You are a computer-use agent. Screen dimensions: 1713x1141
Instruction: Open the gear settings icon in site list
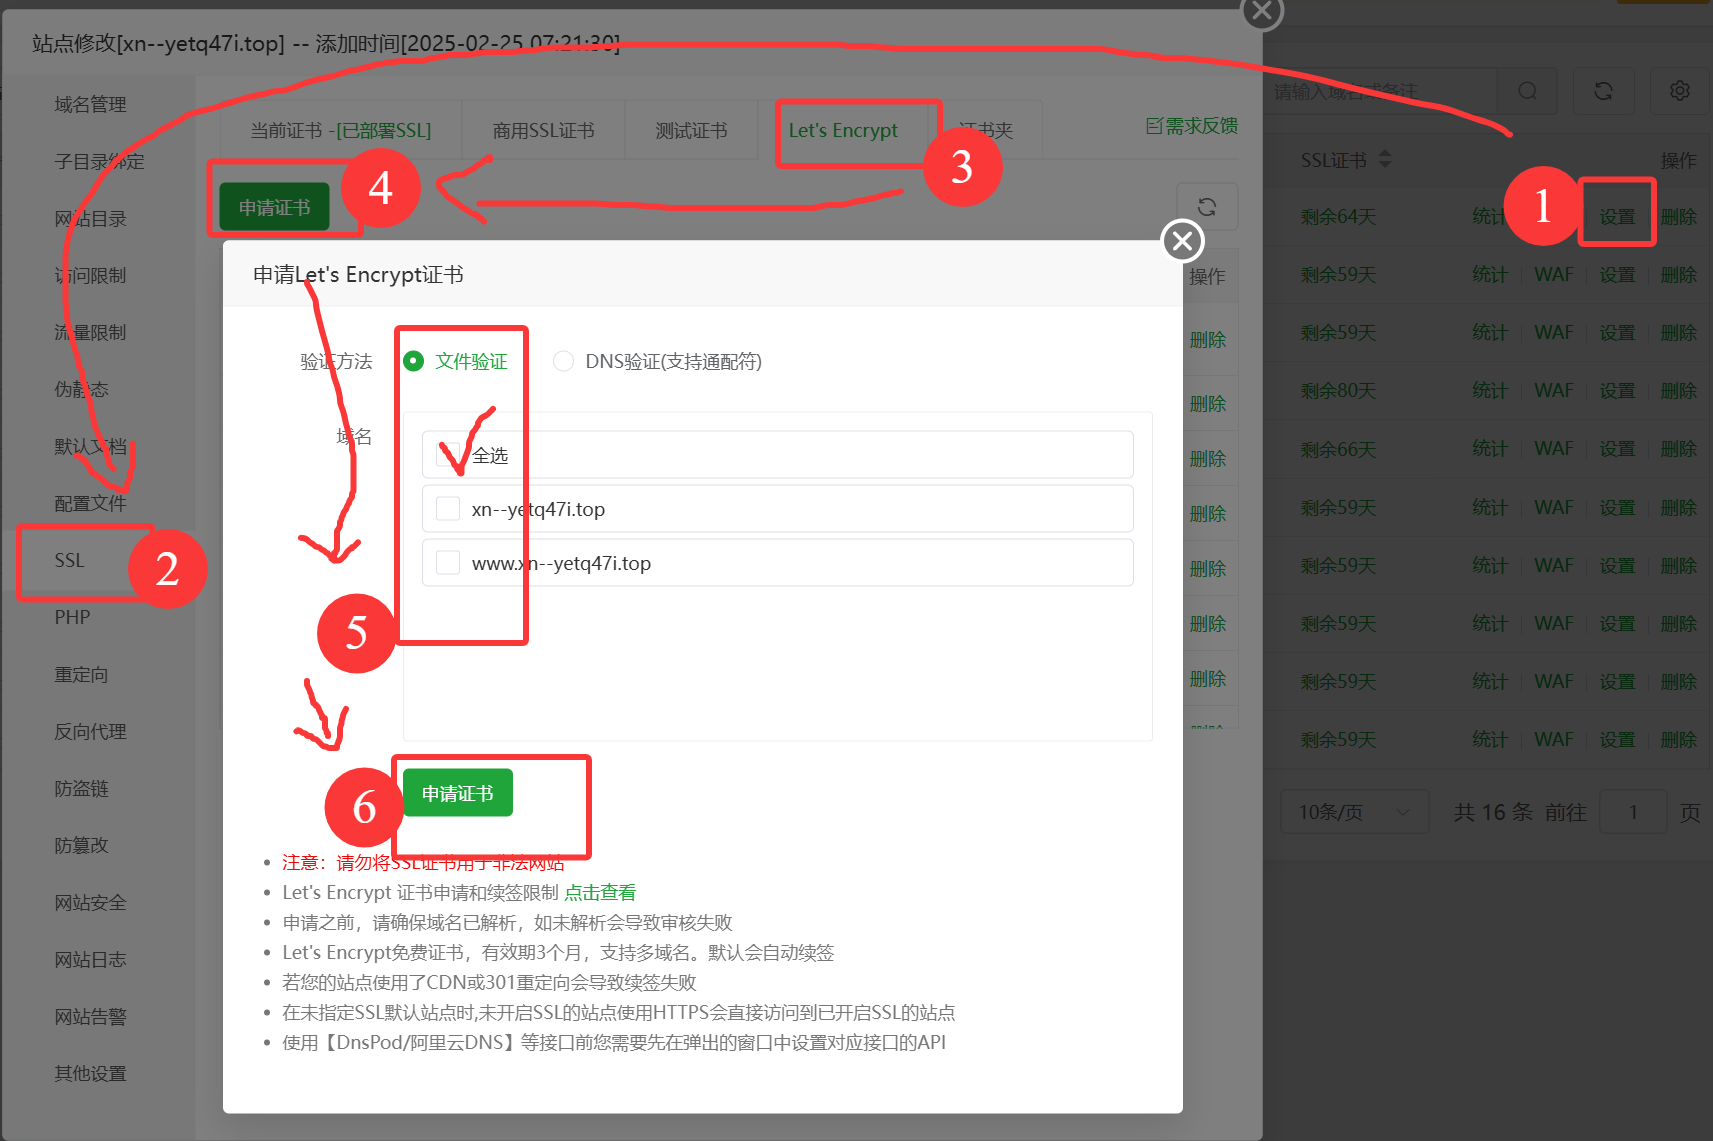click(1680, 91)
